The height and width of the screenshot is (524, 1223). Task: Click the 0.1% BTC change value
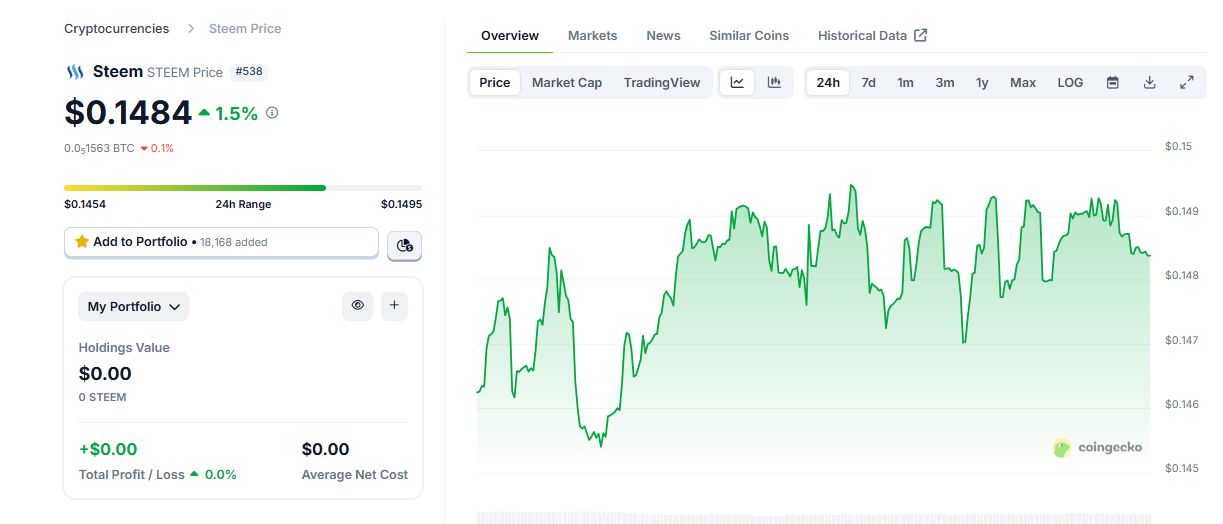point(162,148)
